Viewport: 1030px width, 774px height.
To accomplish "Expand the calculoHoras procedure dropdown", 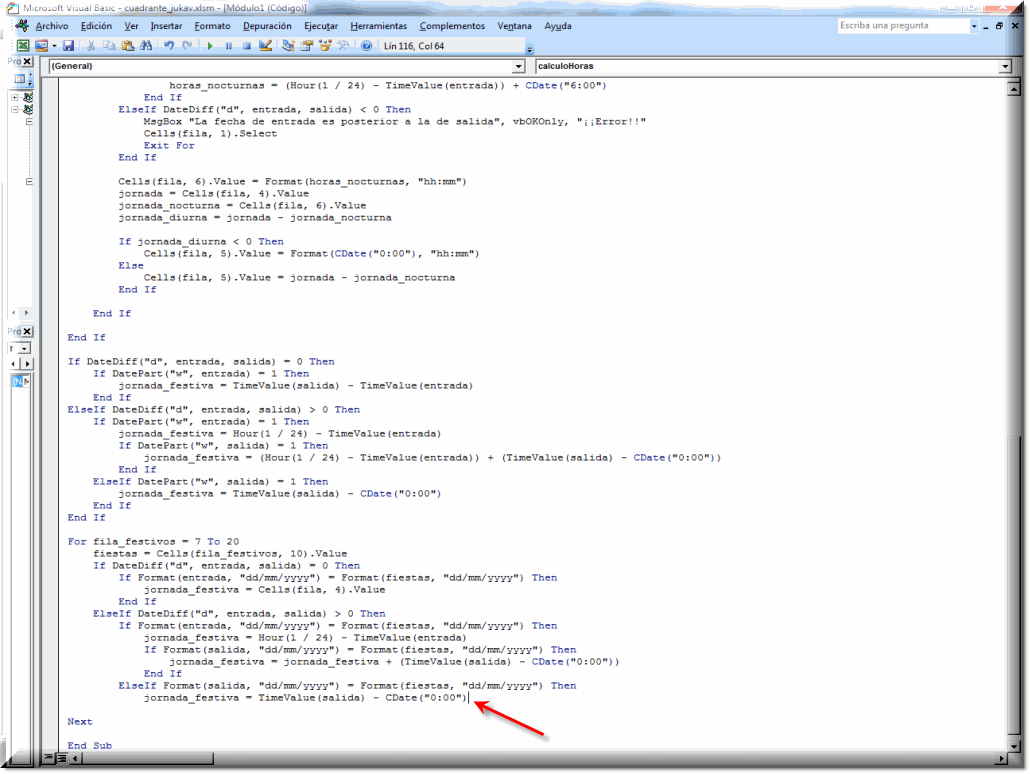I will (1004, 66).
